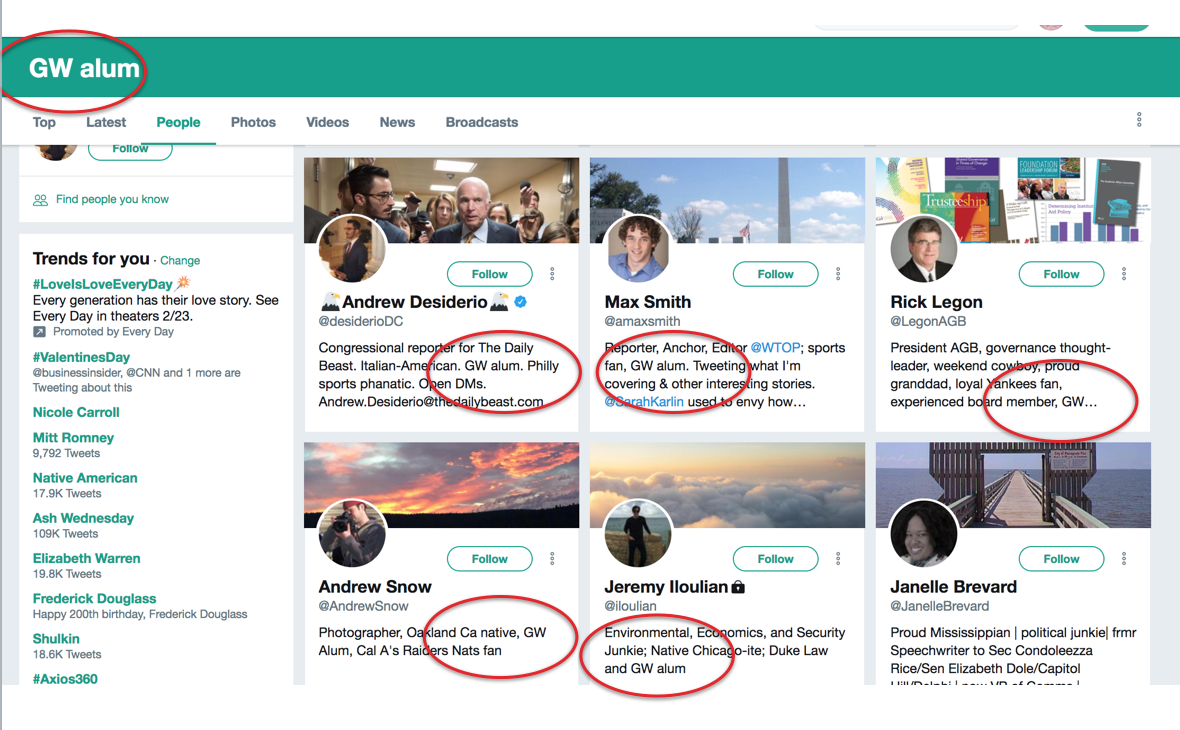Switch to the Latest tab

[106, 122]
